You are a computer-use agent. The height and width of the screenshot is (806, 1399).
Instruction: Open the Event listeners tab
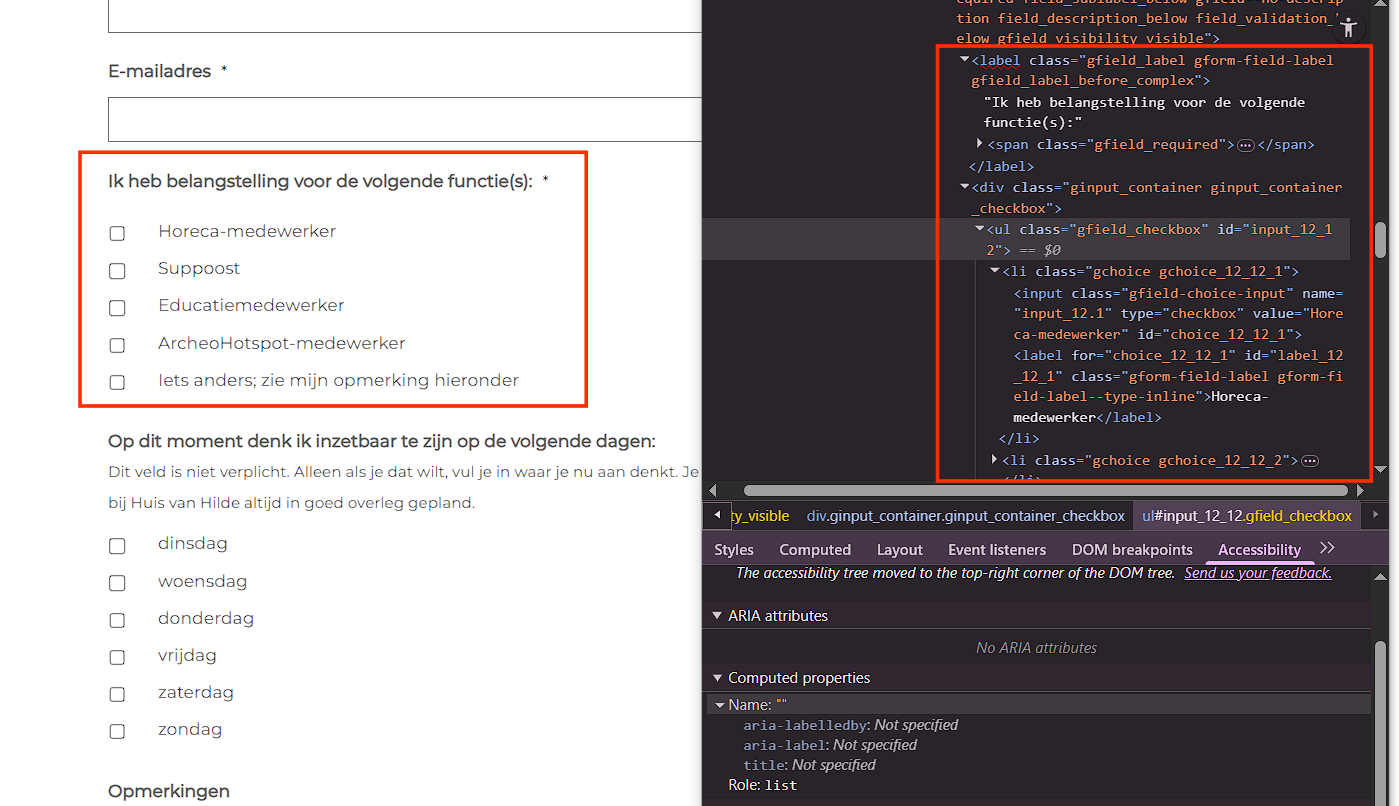pos(996,550)
